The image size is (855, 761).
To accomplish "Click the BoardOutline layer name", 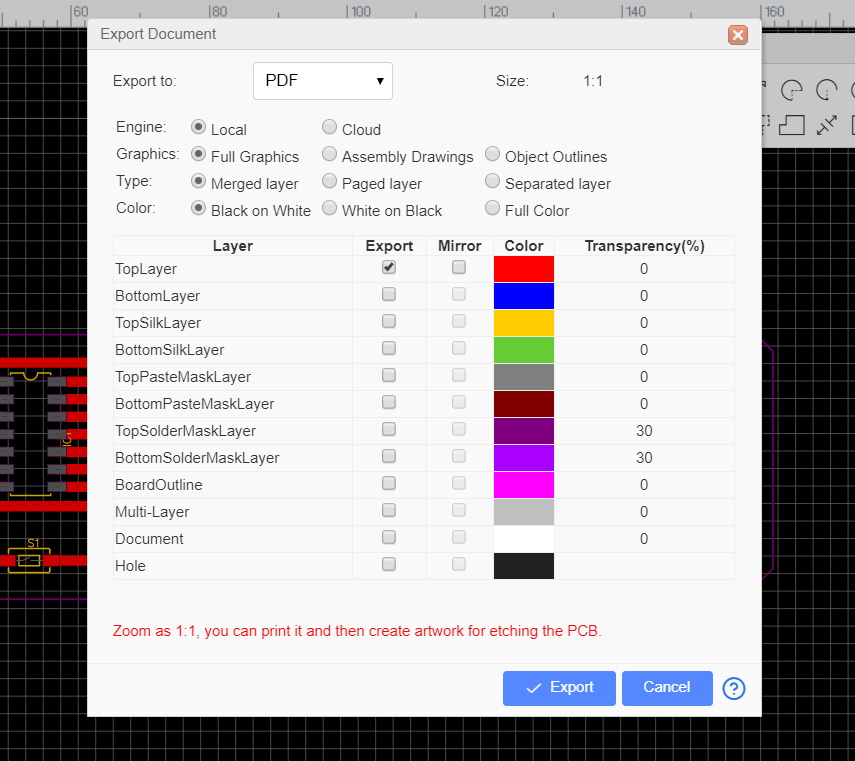I will 159,485.
